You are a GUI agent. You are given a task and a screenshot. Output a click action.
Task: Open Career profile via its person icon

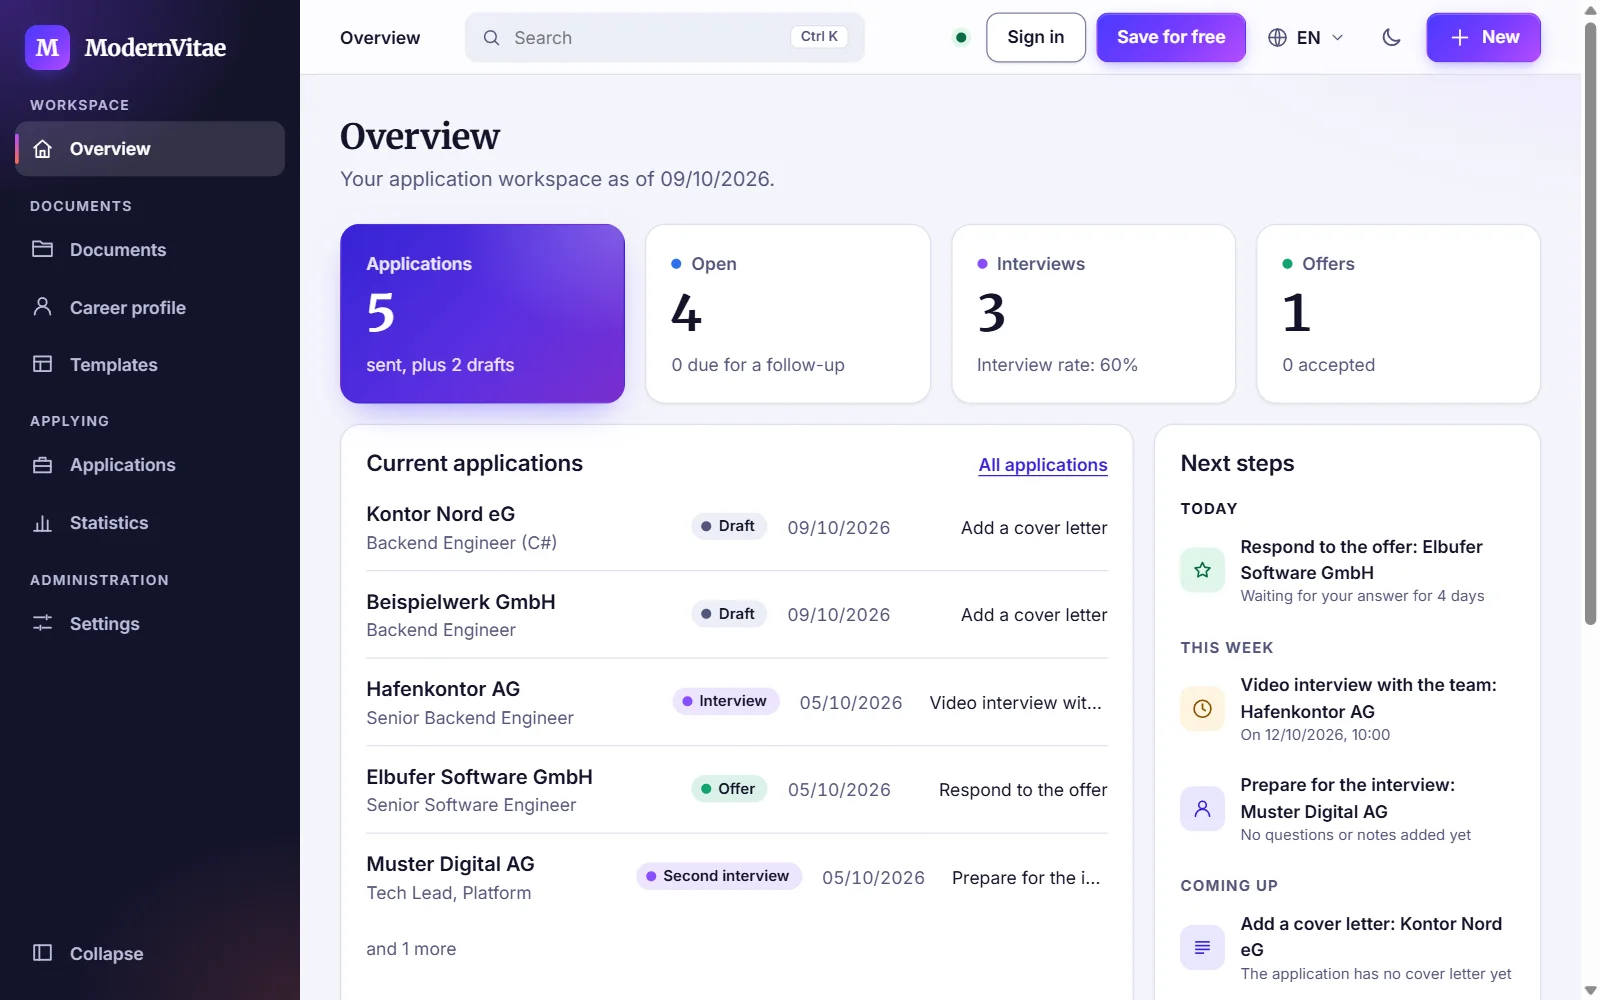[x=42, y=307]
